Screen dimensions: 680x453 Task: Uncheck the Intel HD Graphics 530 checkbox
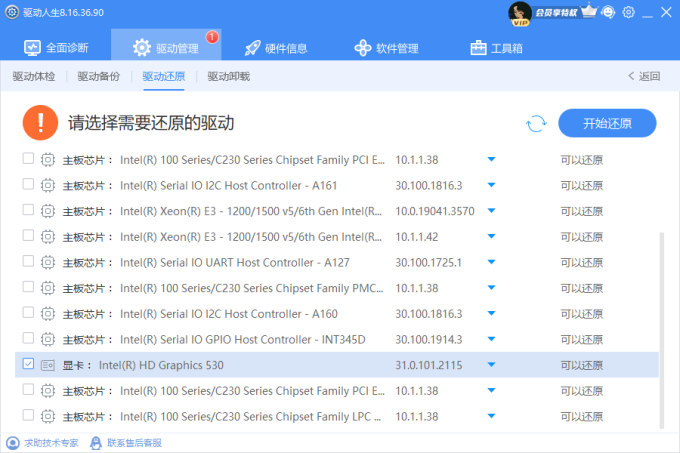pos(28,364)
